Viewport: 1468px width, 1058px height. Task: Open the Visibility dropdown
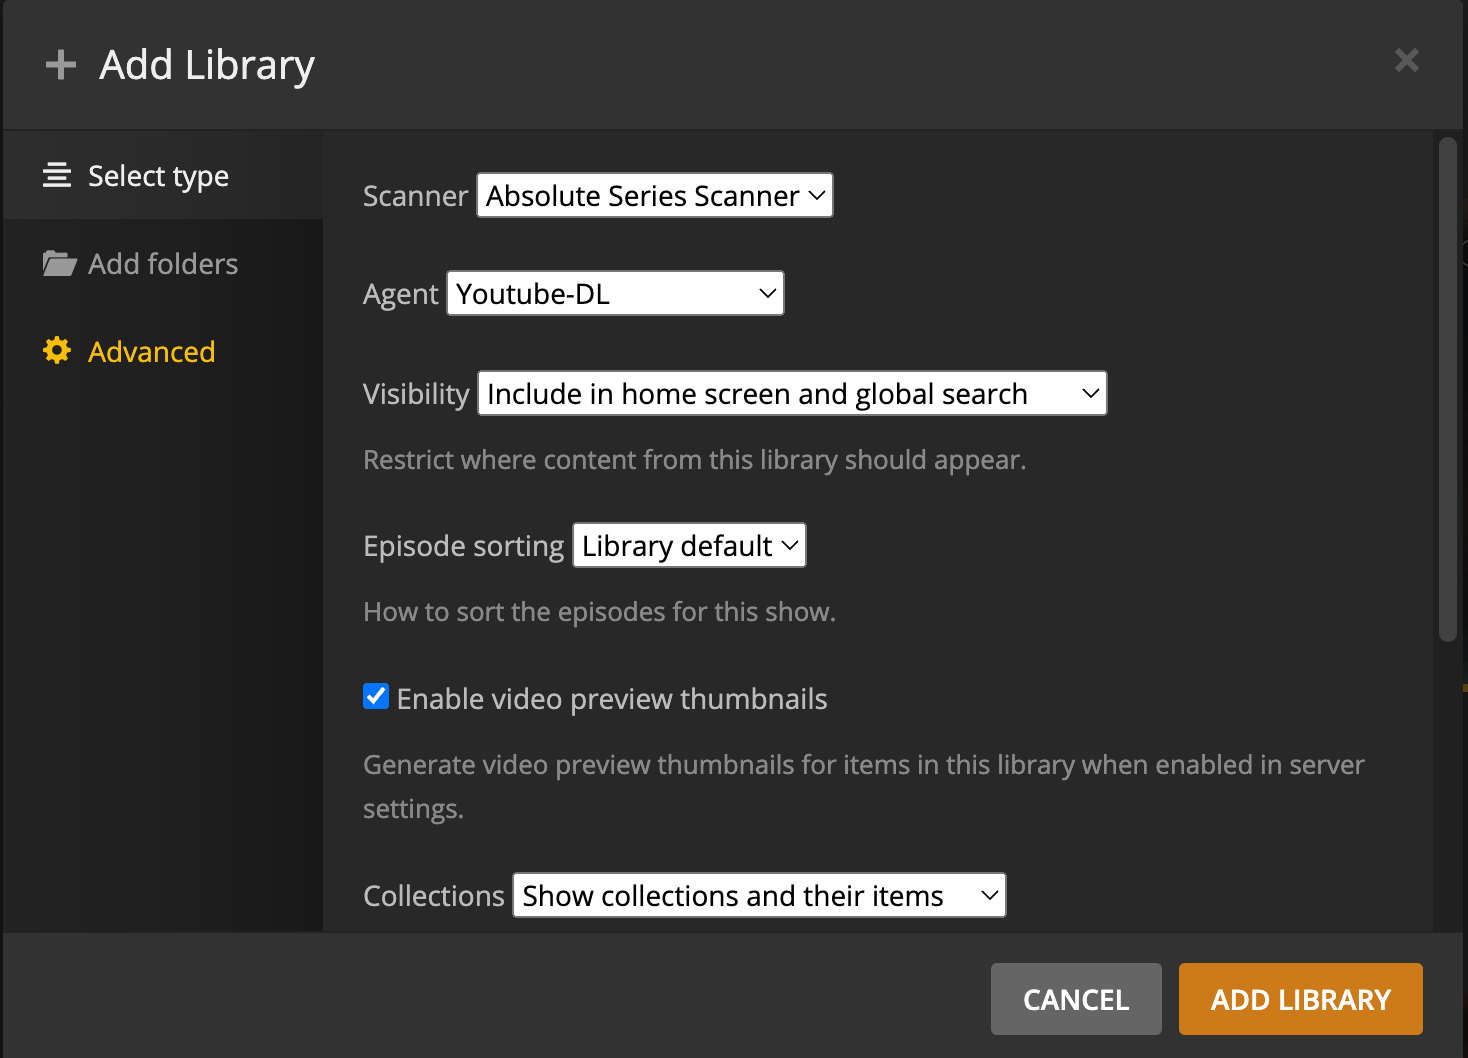tap(791, 393)
